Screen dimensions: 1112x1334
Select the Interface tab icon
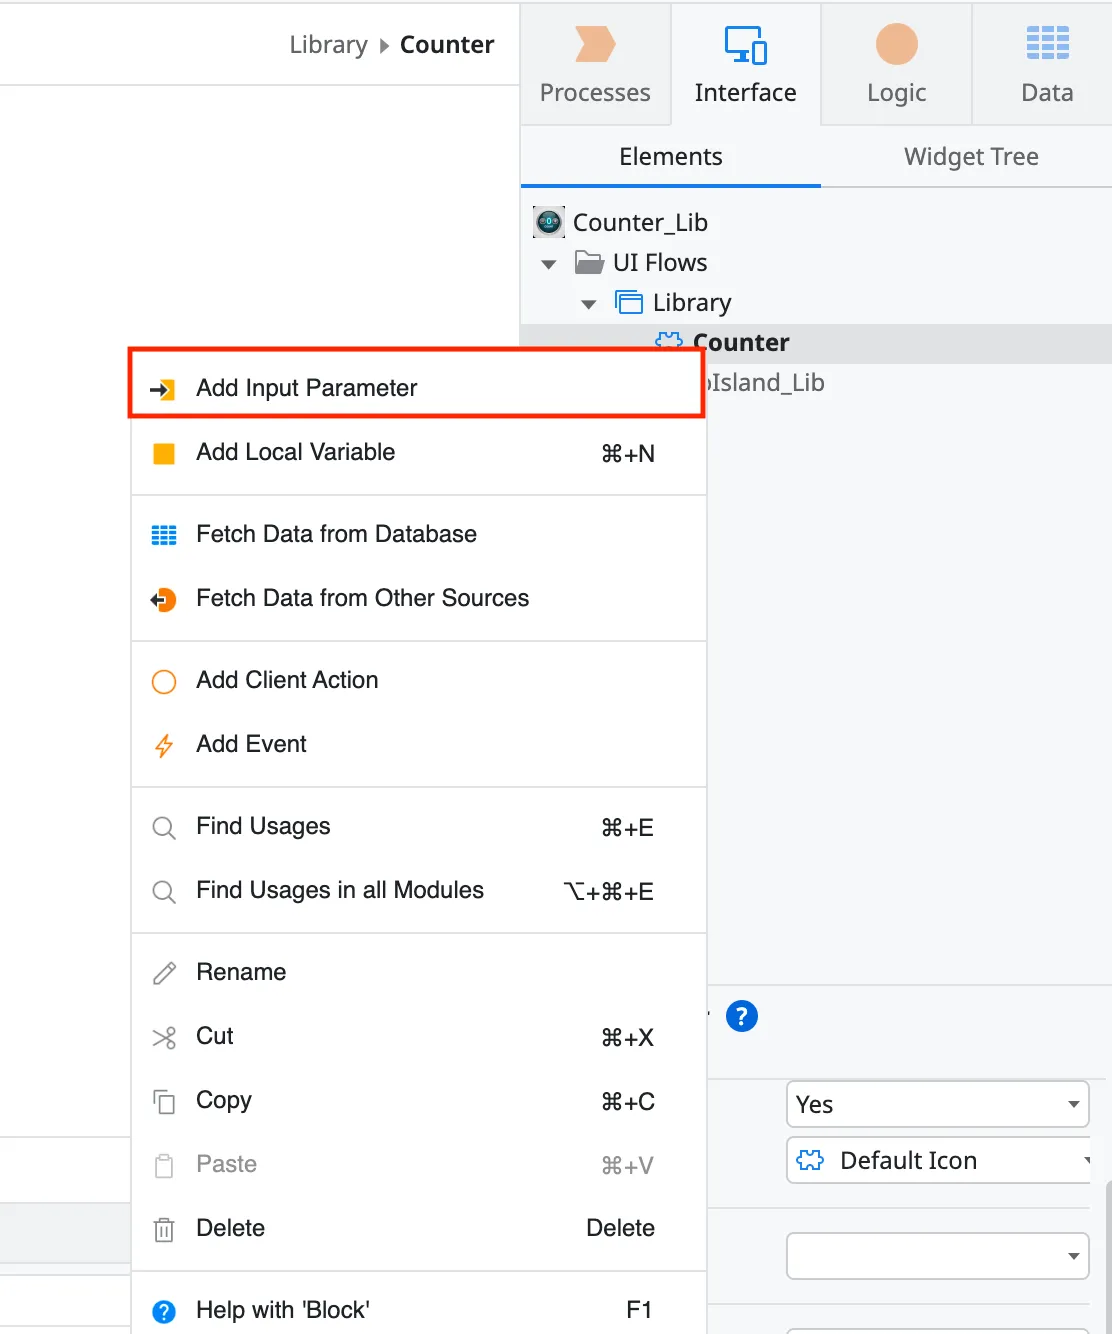[x=745, y=44]
